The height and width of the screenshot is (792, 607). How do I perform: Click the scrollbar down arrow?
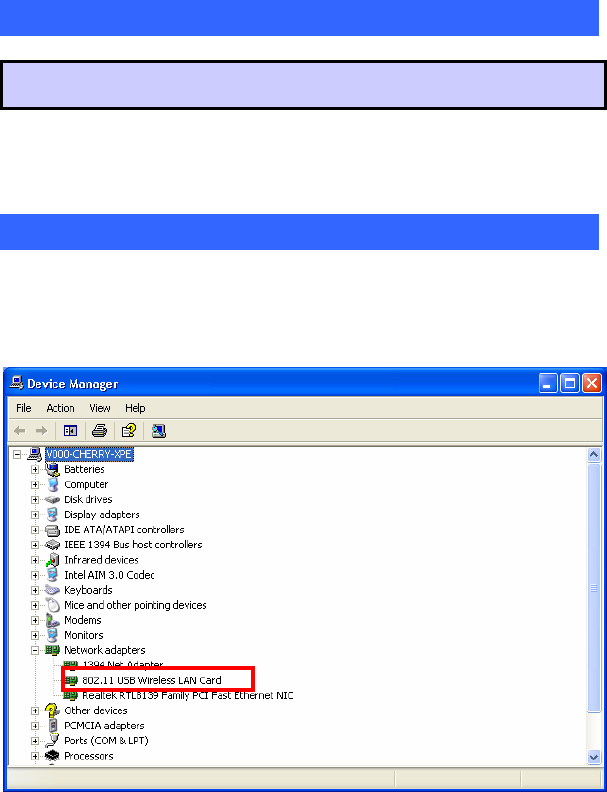click(594, 757)
